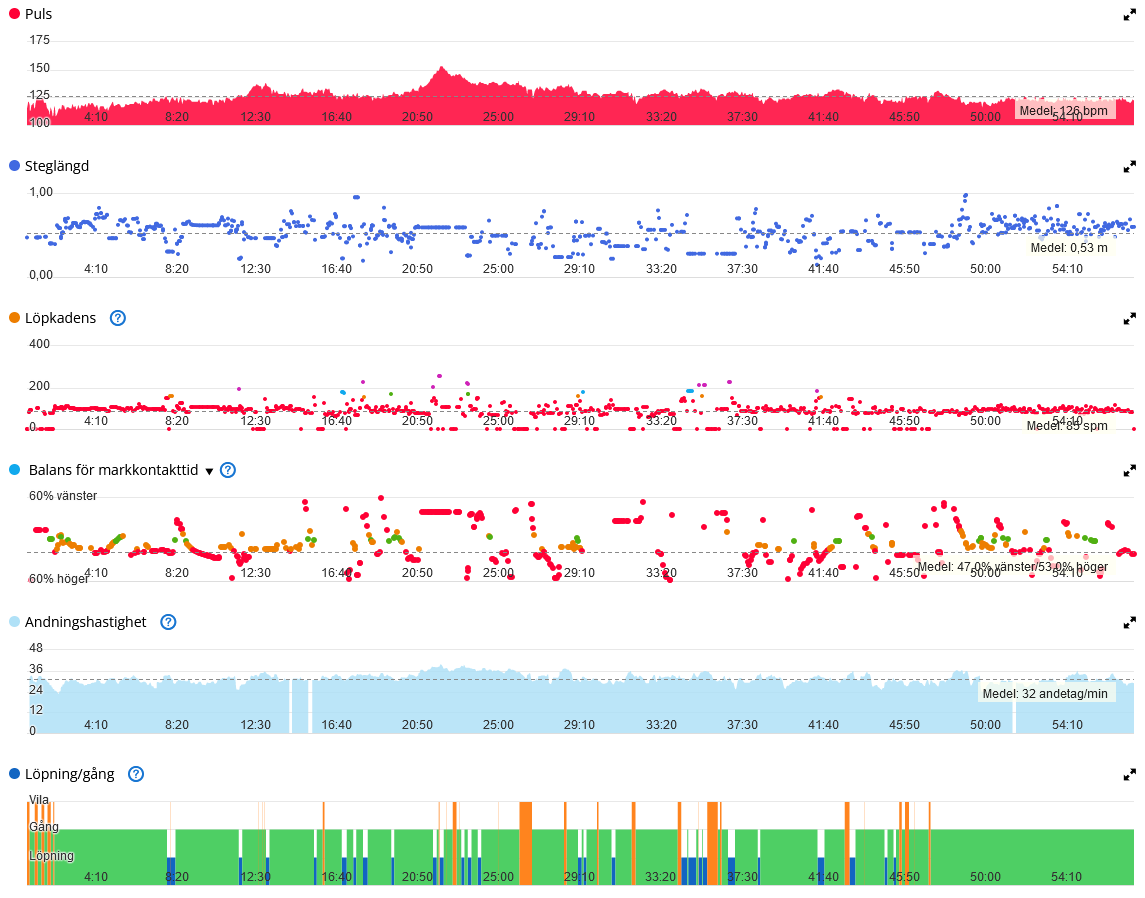
Task: Click the 'Medel: 0,53 m' average label
Action: pos(1069,248)
